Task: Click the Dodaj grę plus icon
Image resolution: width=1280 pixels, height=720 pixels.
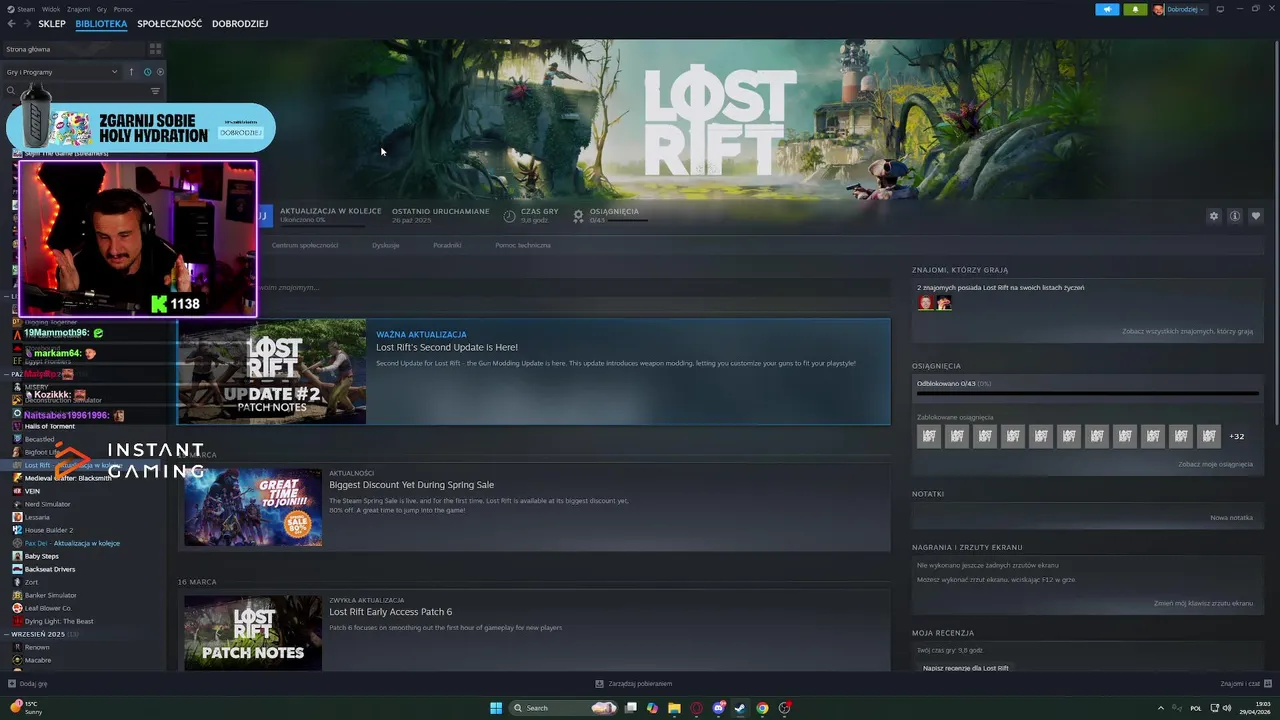Action: (x=12, y=684)
